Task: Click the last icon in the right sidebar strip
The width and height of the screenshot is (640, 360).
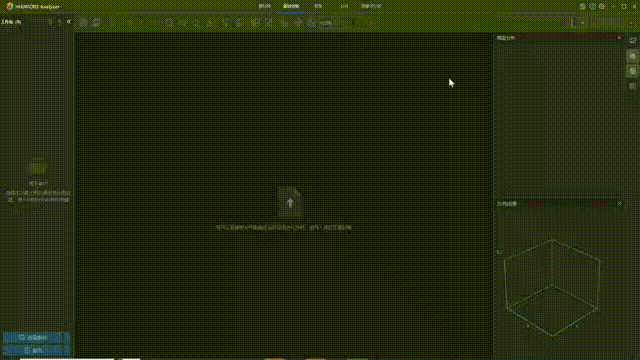Action: coord(633,87)
